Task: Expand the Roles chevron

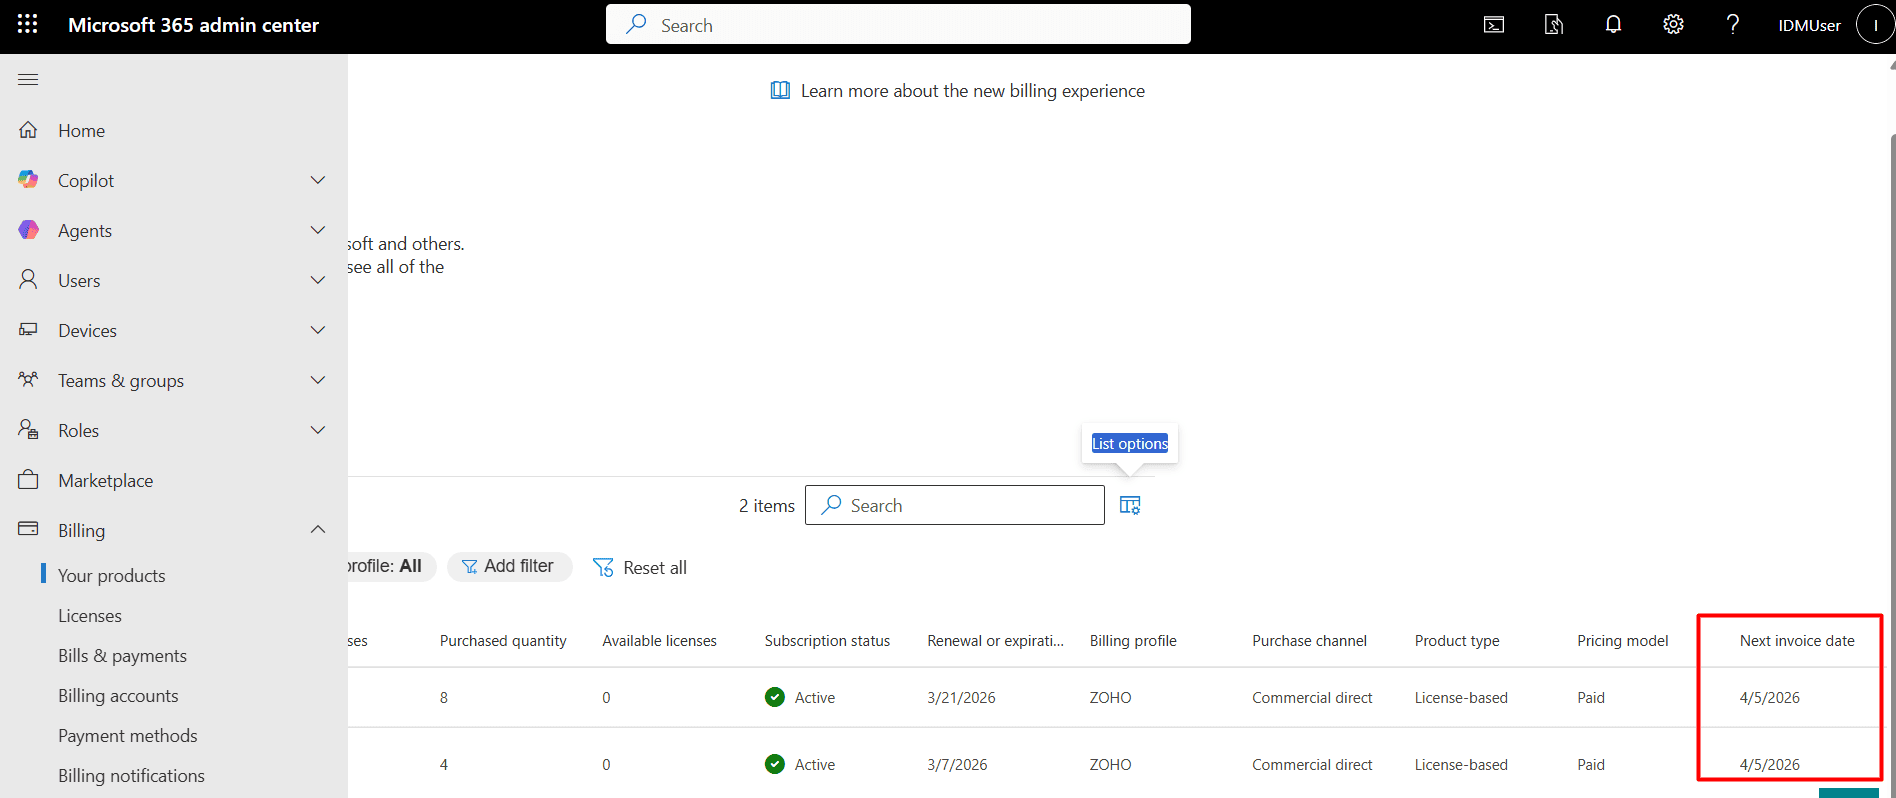Action: tap(318, 430)
